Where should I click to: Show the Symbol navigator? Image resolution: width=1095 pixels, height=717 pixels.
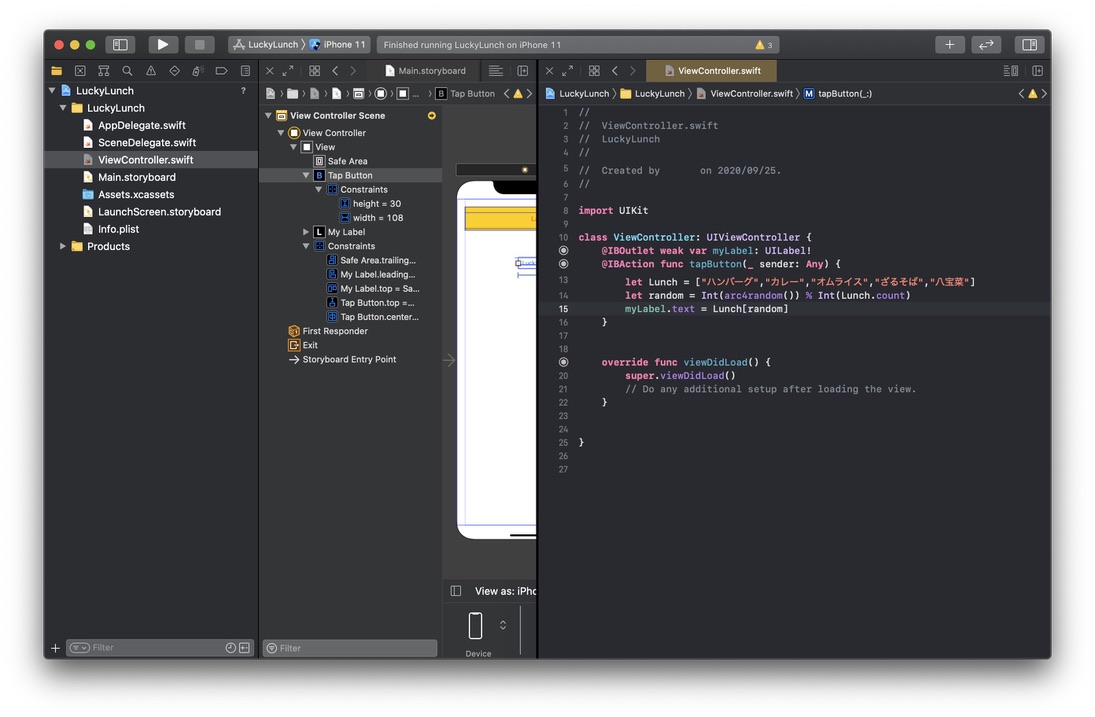click(x=103, y=71)
